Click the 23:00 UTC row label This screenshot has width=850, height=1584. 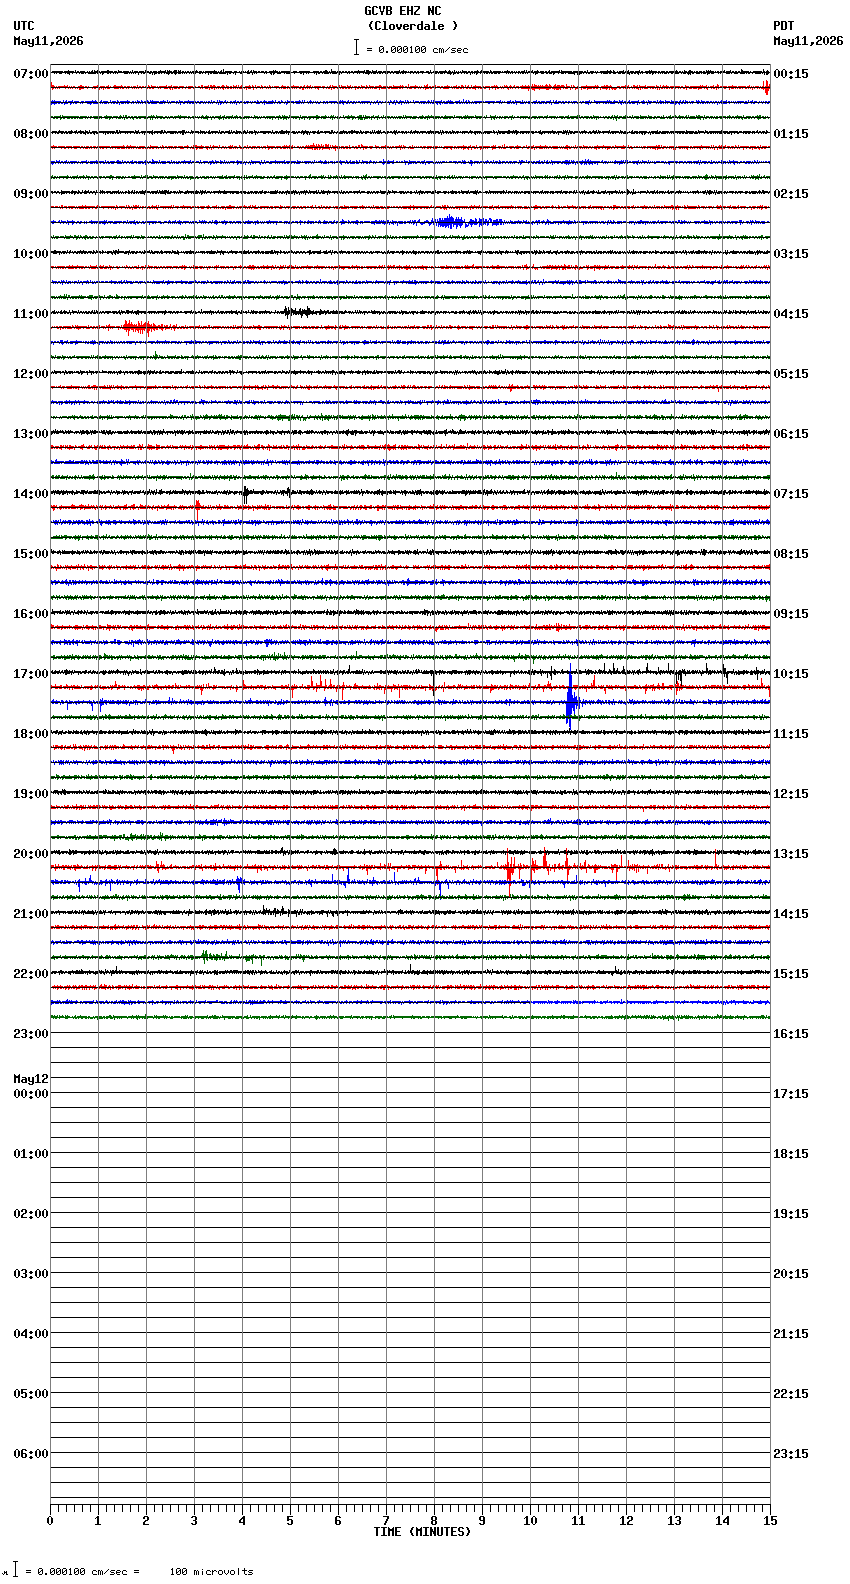click(x=31, y=1034)
